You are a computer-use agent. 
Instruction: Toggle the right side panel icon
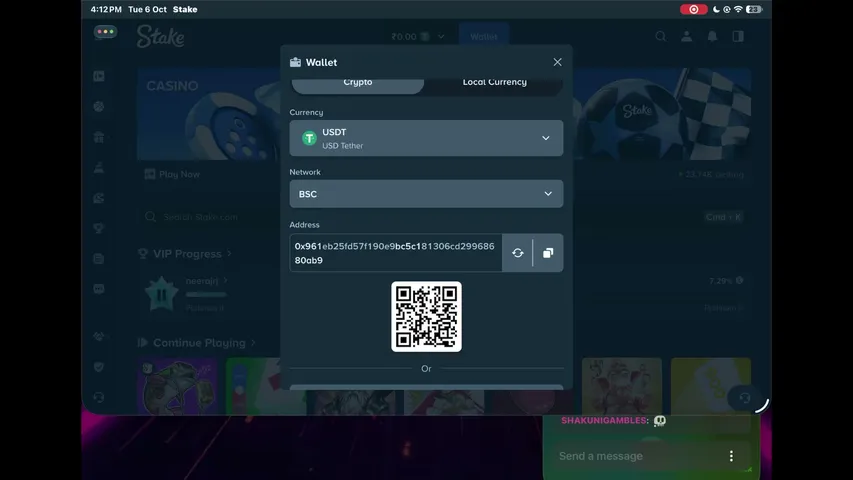click(738, 36)
